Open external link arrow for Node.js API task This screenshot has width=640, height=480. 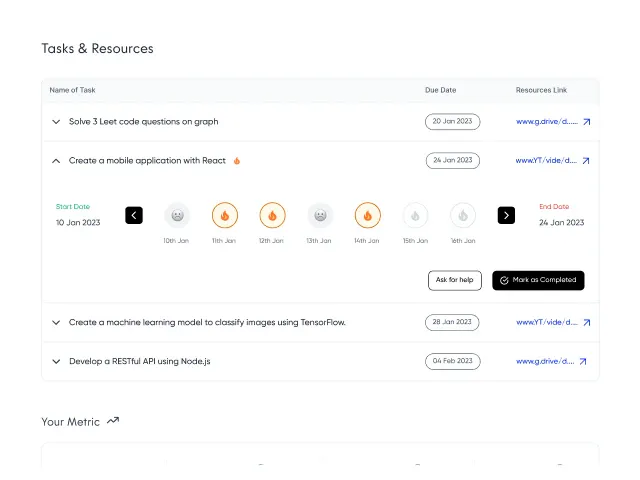pos(583,361)
